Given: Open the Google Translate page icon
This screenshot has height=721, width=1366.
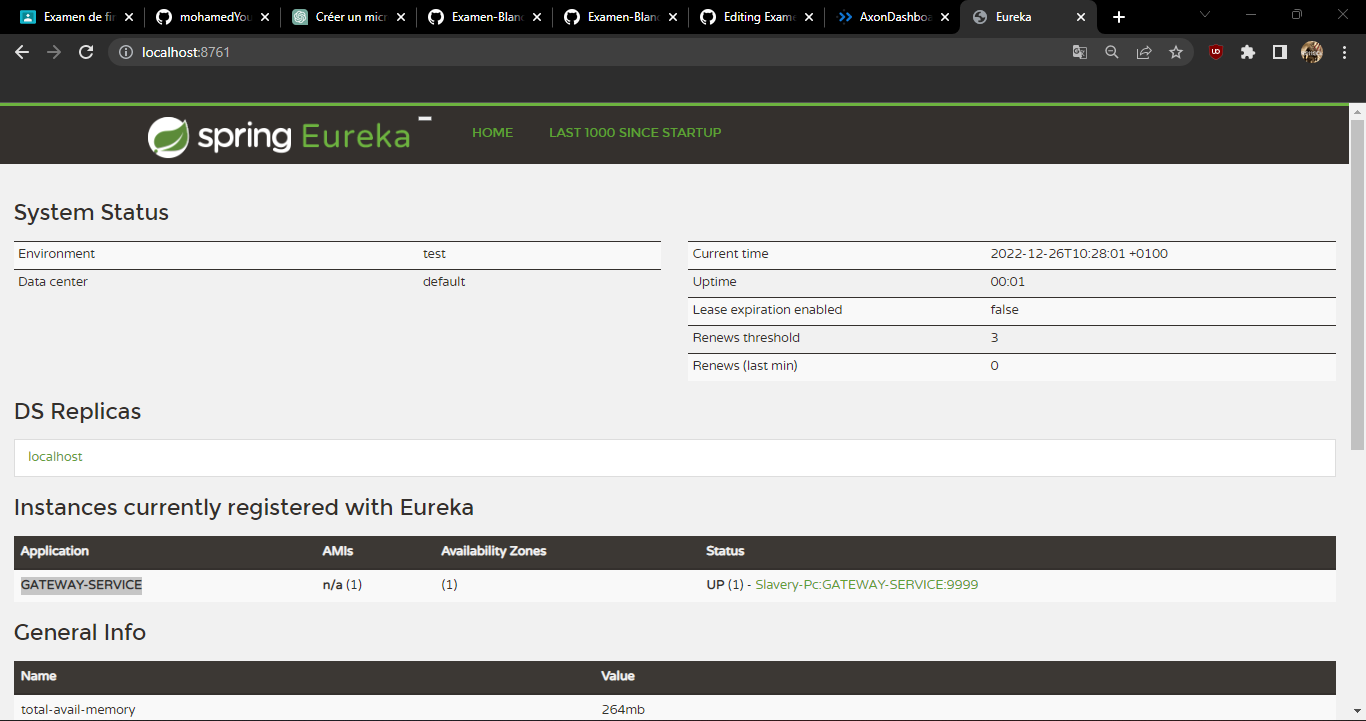Looking at the screenshot, I should [x=1079, y=51].
